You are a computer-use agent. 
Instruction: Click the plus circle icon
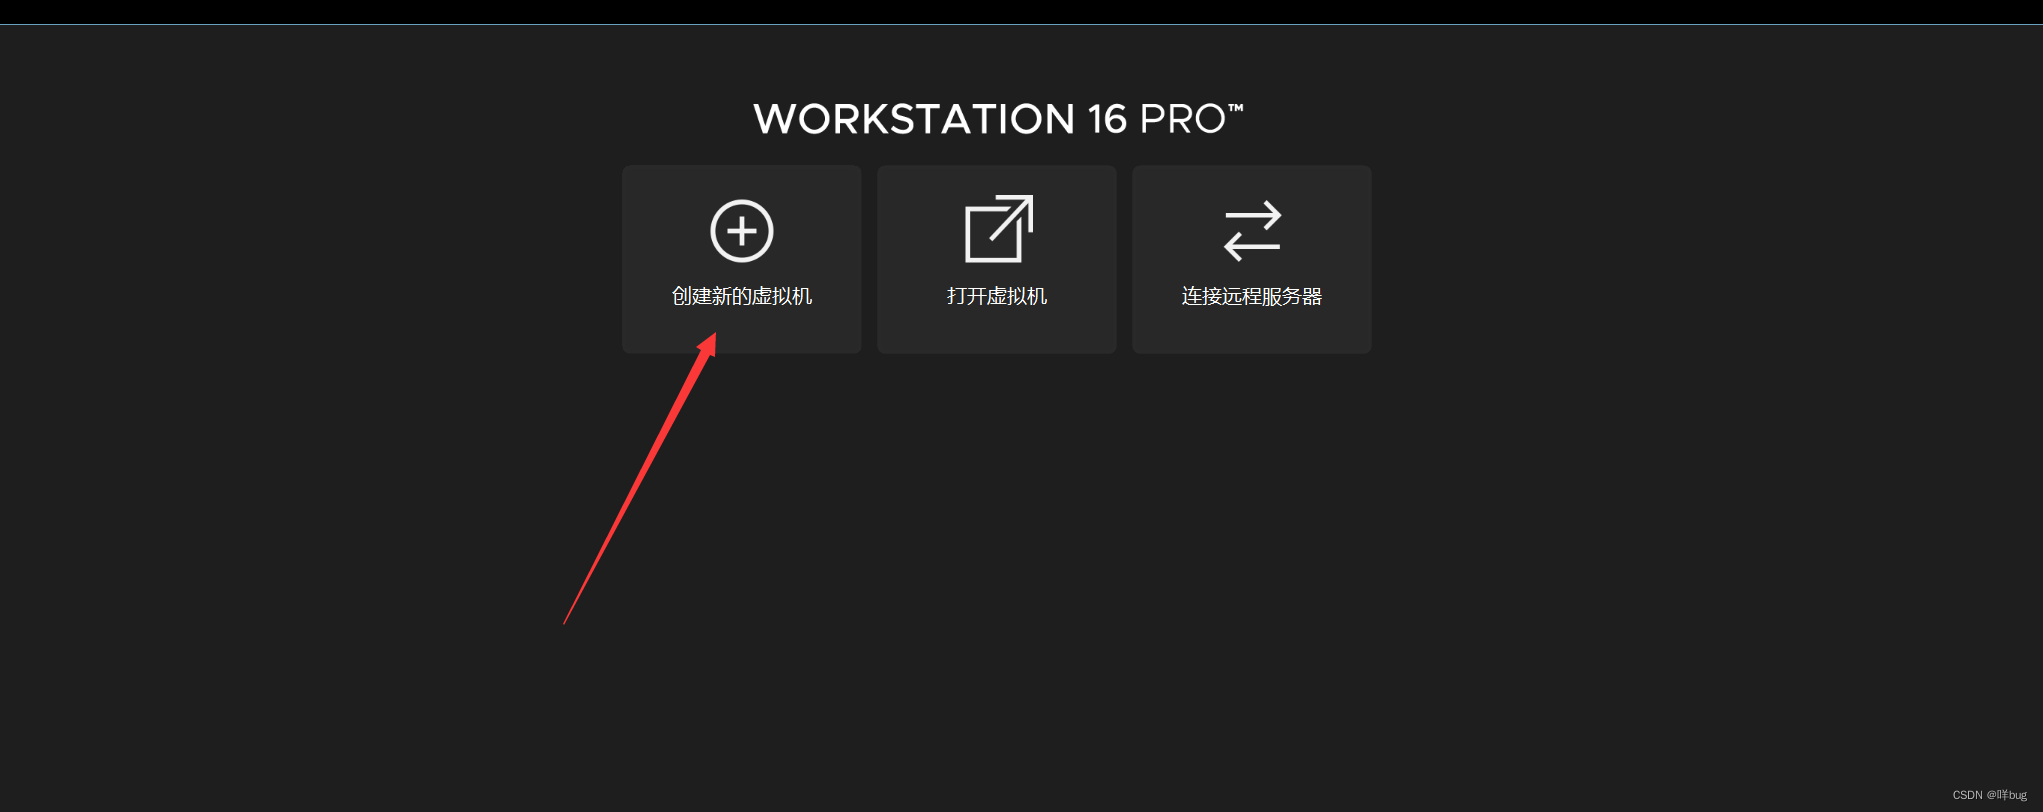(x=741, y=231)
